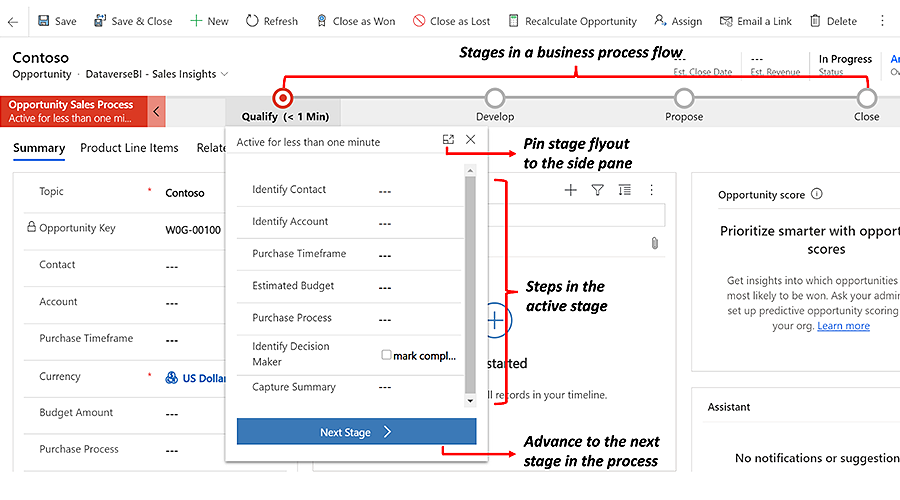Collapse the Opportunity Sales Process bar

click(156, 111)
